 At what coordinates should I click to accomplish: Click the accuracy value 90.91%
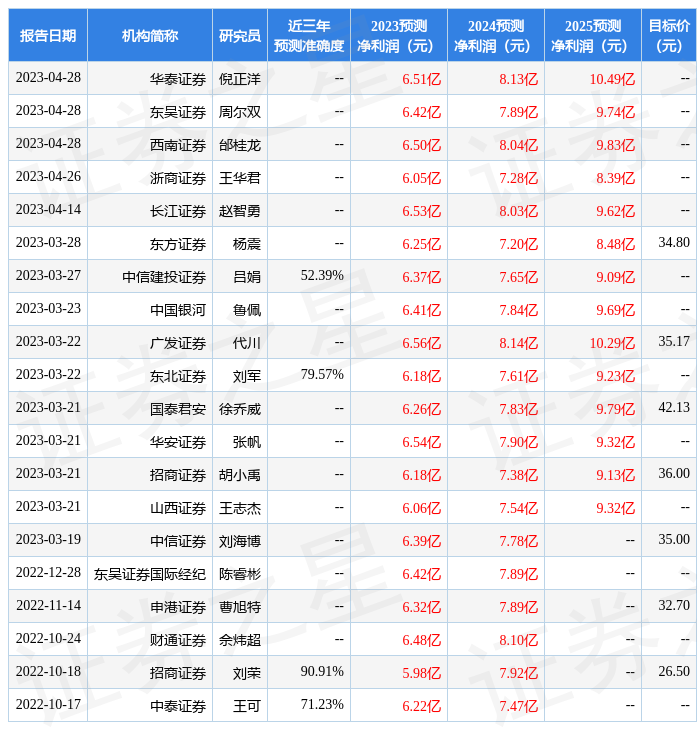pyautogui.click(x=322, y=672)
